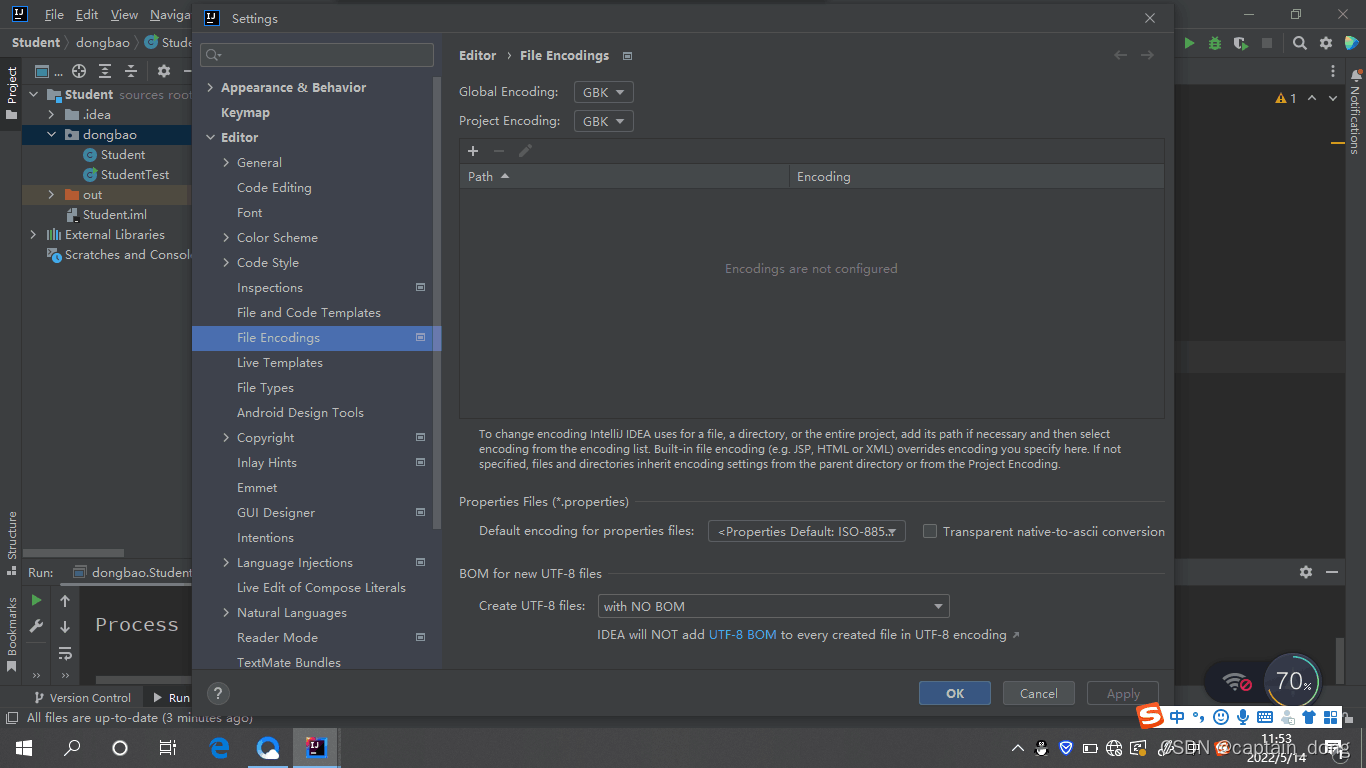This screenshot has height=768, width=1366.
Task: Select Live Templates in settings tree
Action: pos(279,363)
